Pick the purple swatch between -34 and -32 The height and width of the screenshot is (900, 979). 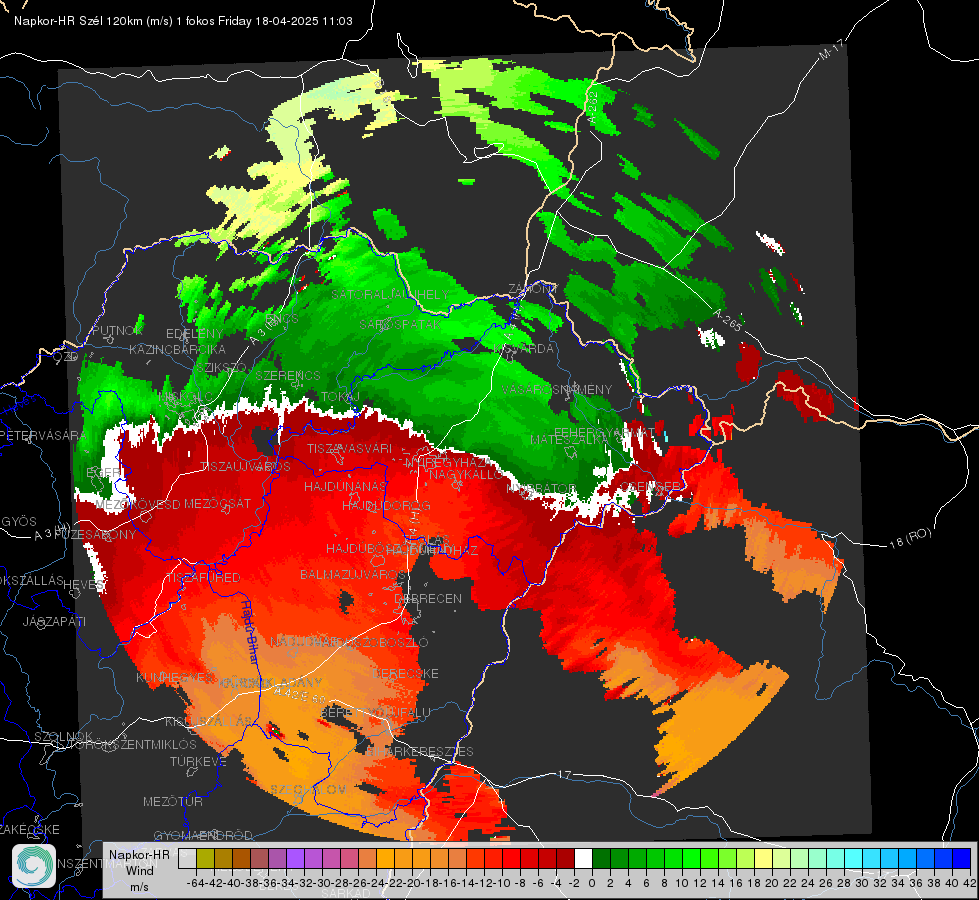(x=295, y=858)
